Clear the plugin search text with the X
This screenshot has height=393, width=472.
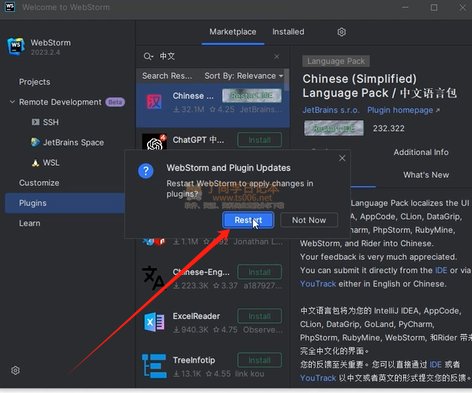pyautogui.click(x=276, y=57)
